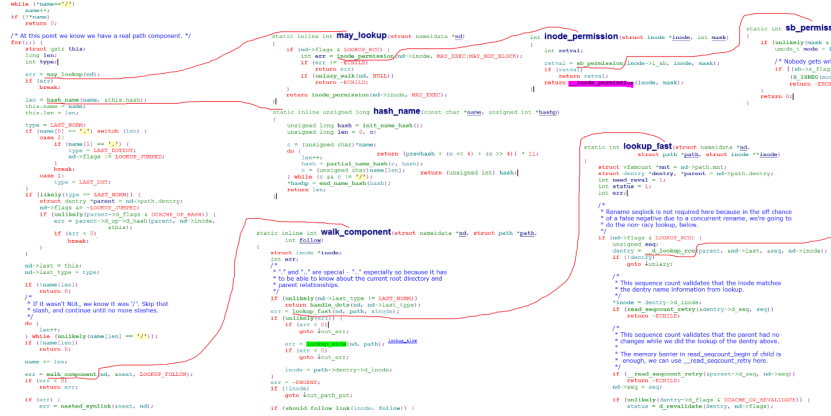This screenshot has height=416, width=831.
Task: Select underlined path parameter in walk_component signature
Action: point(526,233)
